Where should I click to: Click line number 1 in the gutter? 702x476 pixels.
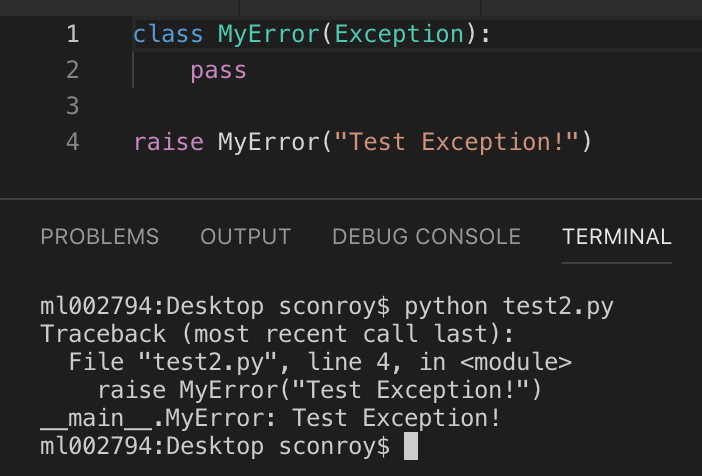[x=73, y=34]
